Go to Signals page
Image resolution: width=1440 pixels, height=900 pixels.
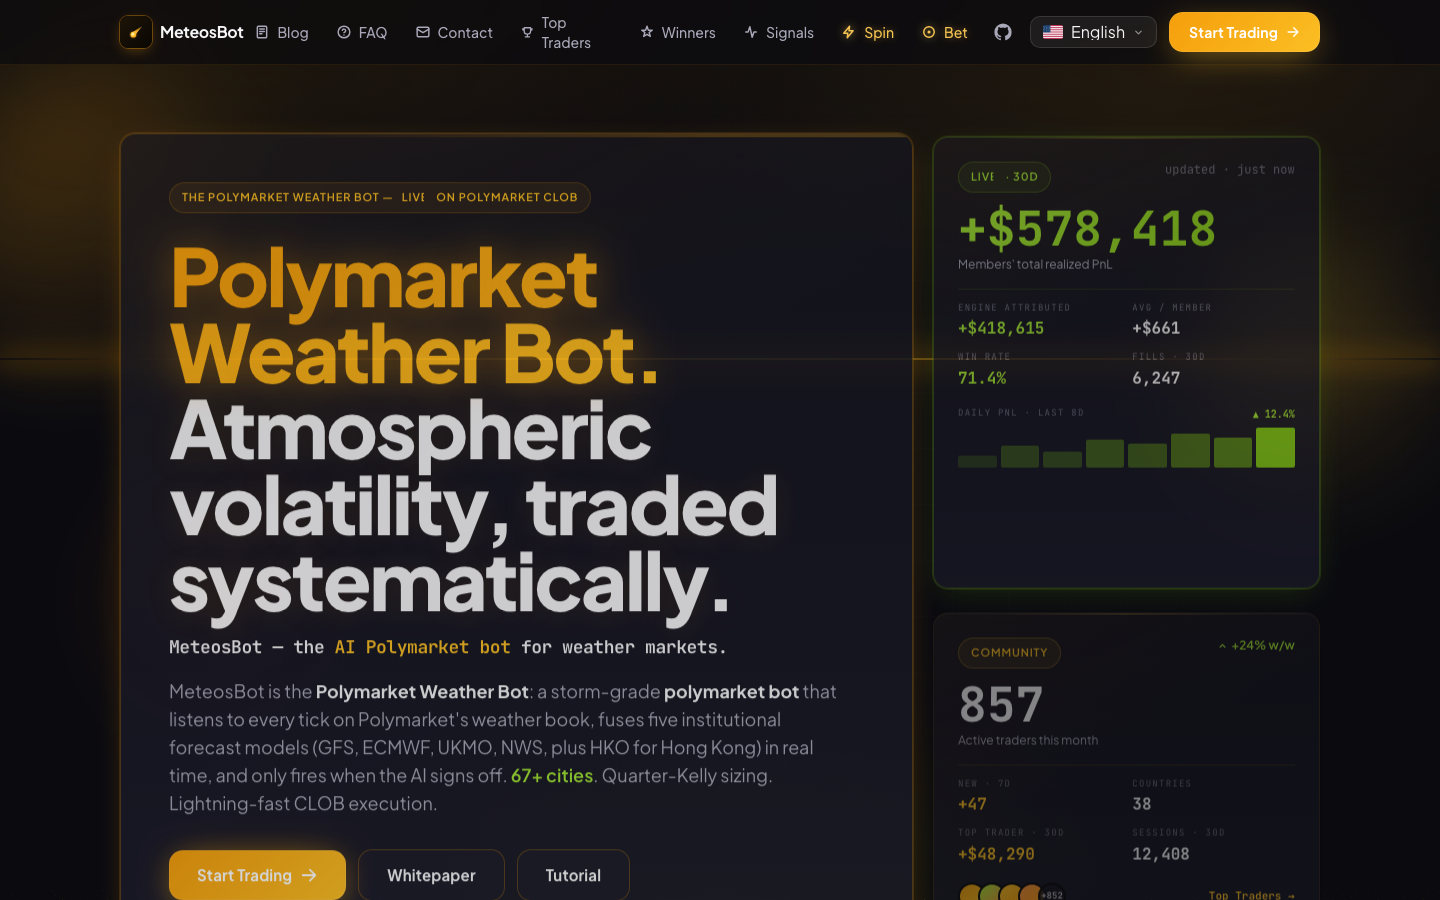pyautogui.click(x=779, y=32)
